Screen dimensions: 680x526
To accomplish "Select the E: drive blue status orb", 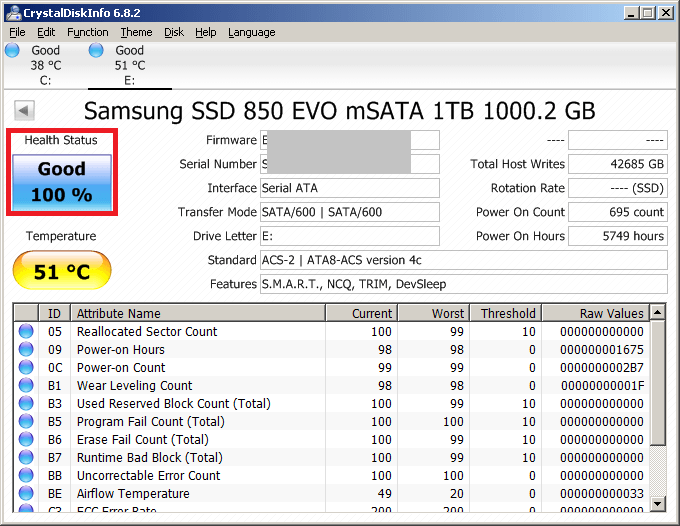I will (96, 50).
